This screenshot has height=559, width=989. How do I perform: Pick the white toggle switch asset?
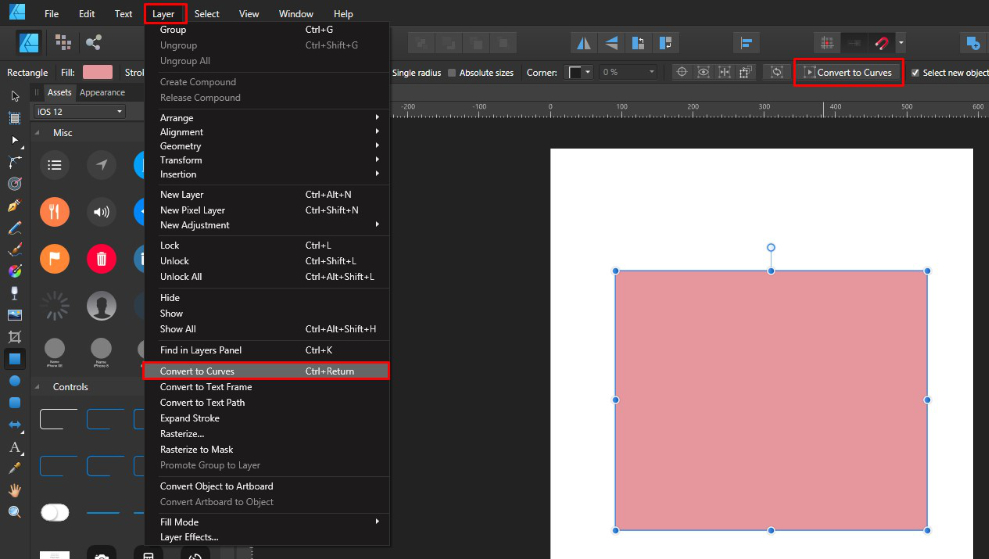coord(55,512)
